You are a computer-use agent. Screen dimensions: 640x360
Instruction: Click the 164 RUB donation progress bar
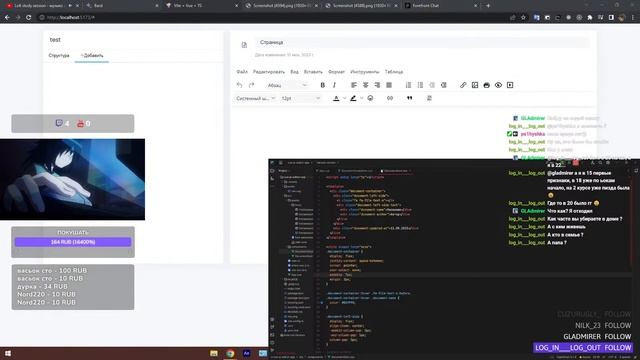73,242
